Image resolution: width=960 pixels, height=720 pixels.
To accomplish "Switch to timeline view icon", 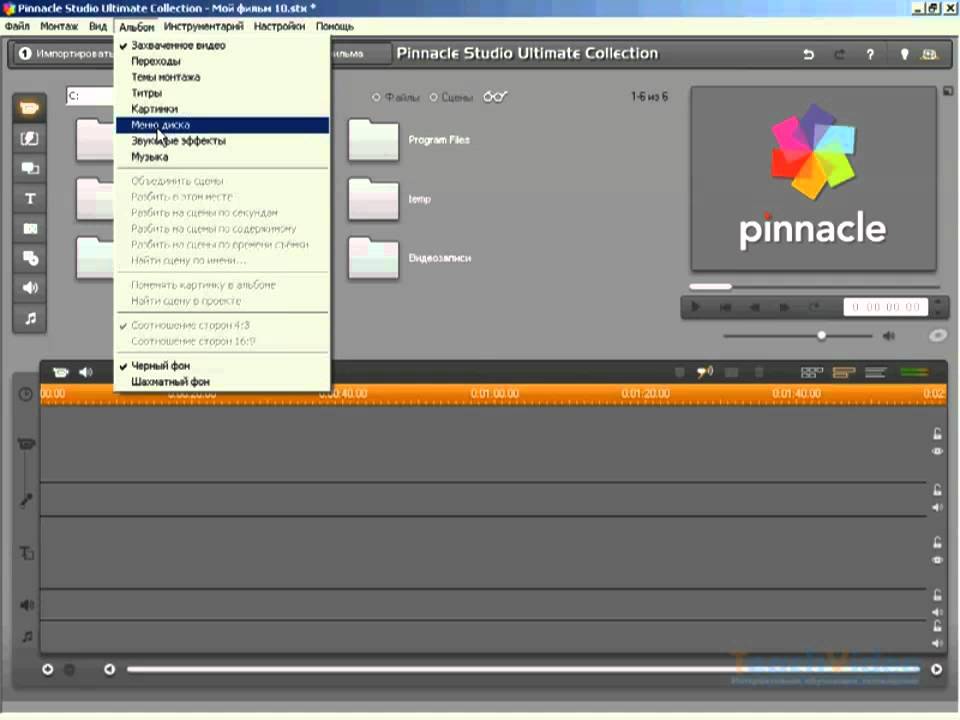I will click(x=844, y=372).
